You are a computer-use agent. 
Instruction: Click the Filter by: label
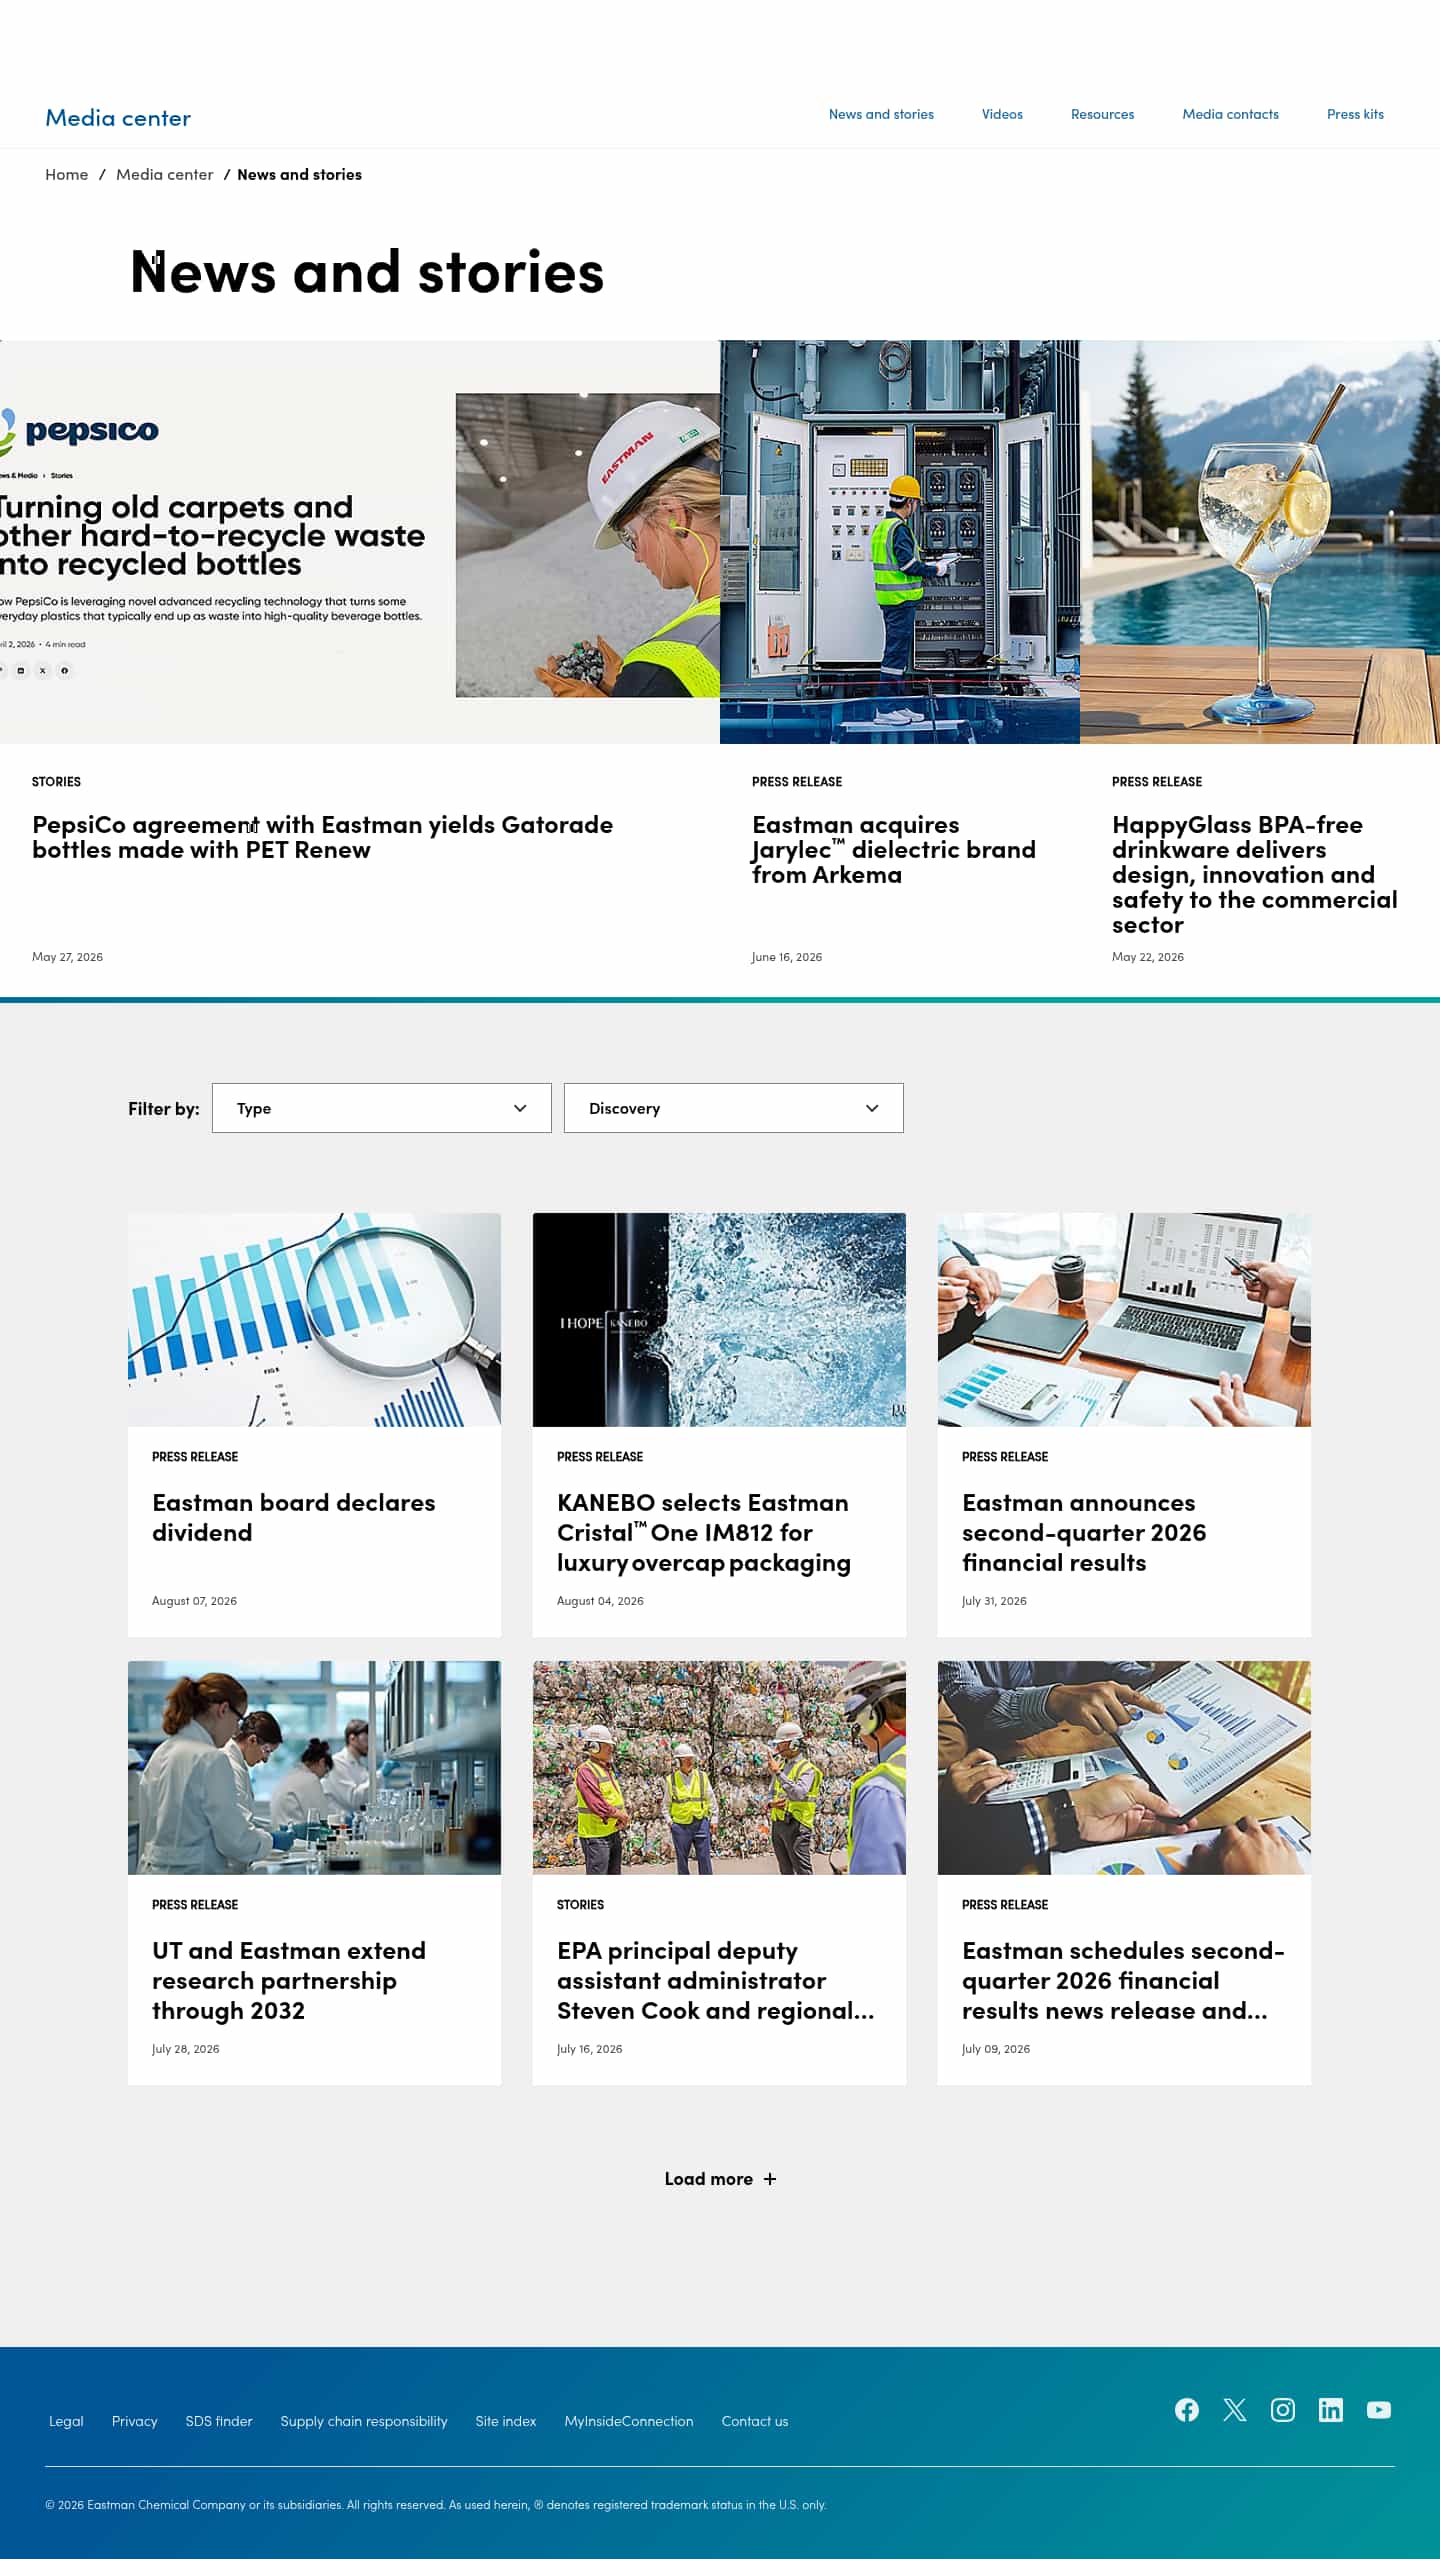click(x=164, y=1108)
